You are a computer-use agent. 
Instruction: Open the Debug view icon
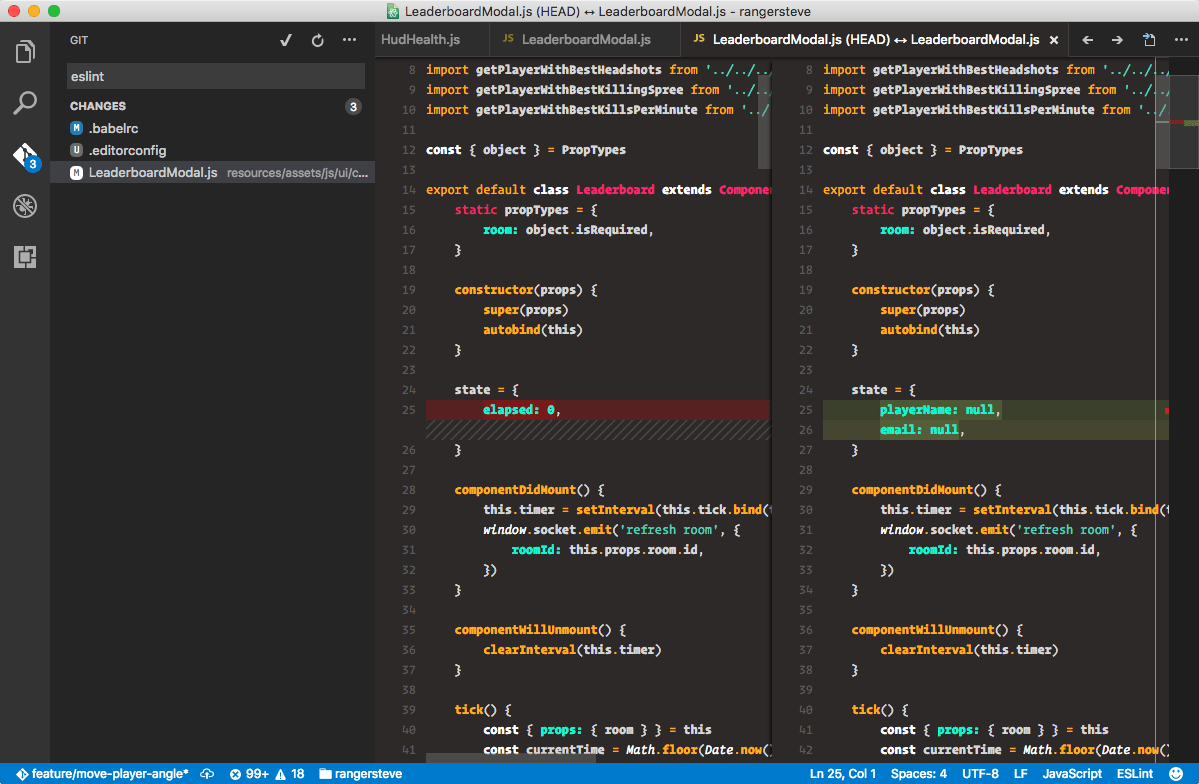[25, 206]
